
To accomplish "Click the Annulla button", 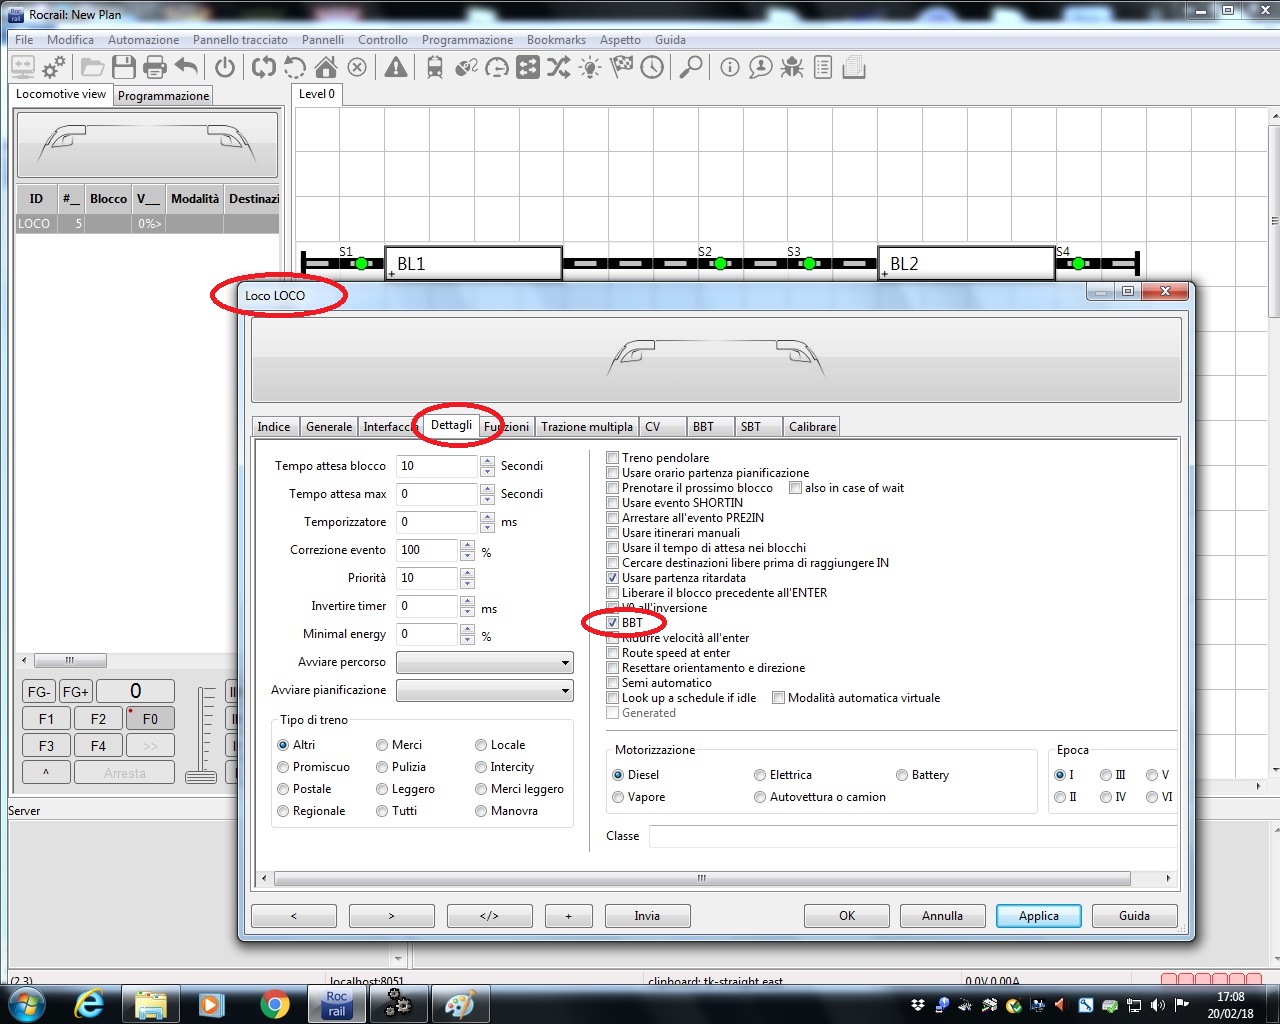I will click(x=942, y=916).
